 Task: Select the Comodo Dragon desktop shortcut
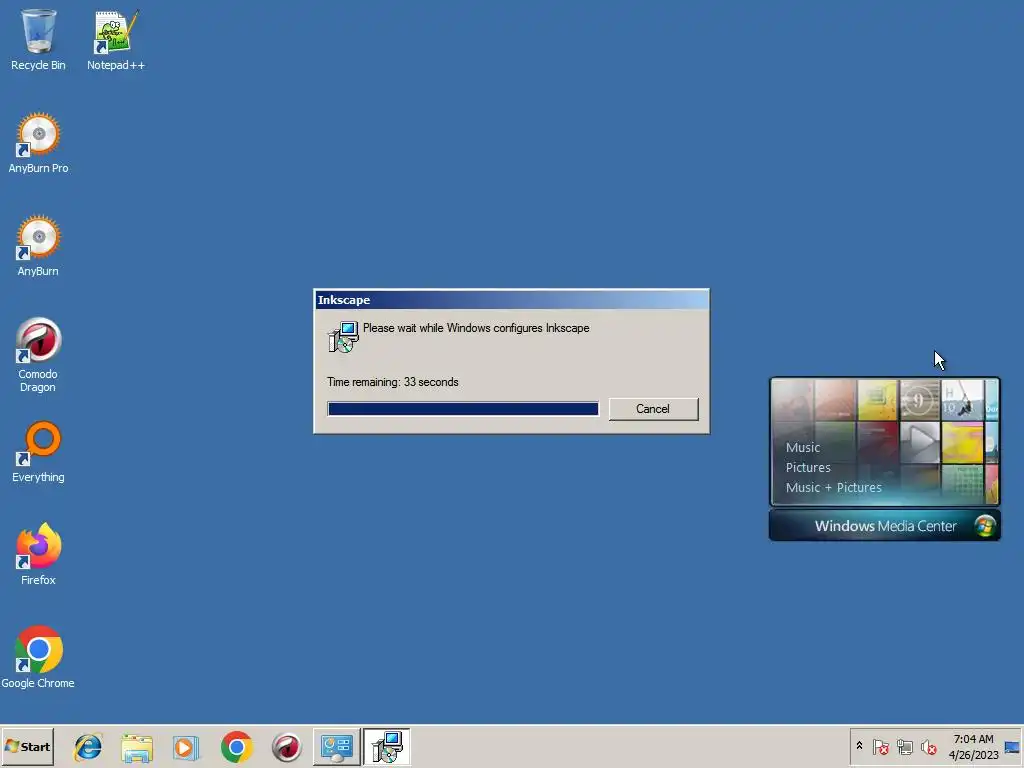coord(38,355)
